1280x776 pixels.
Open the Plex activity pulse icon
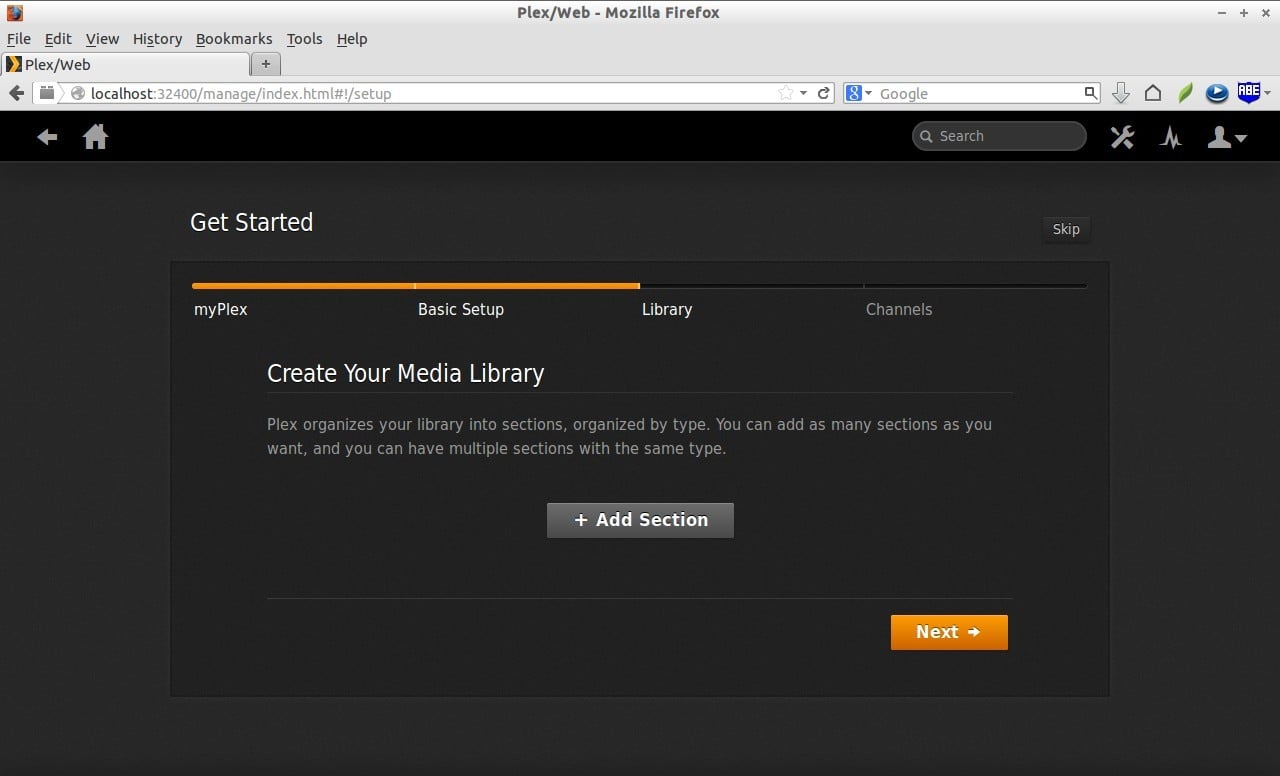(x=1170, y=137)
